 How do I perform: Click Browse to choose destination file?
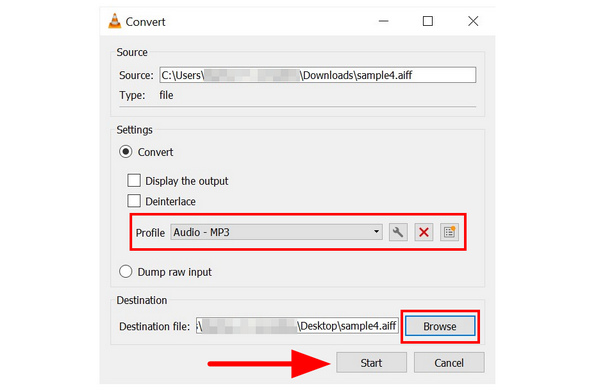[440, 326]
